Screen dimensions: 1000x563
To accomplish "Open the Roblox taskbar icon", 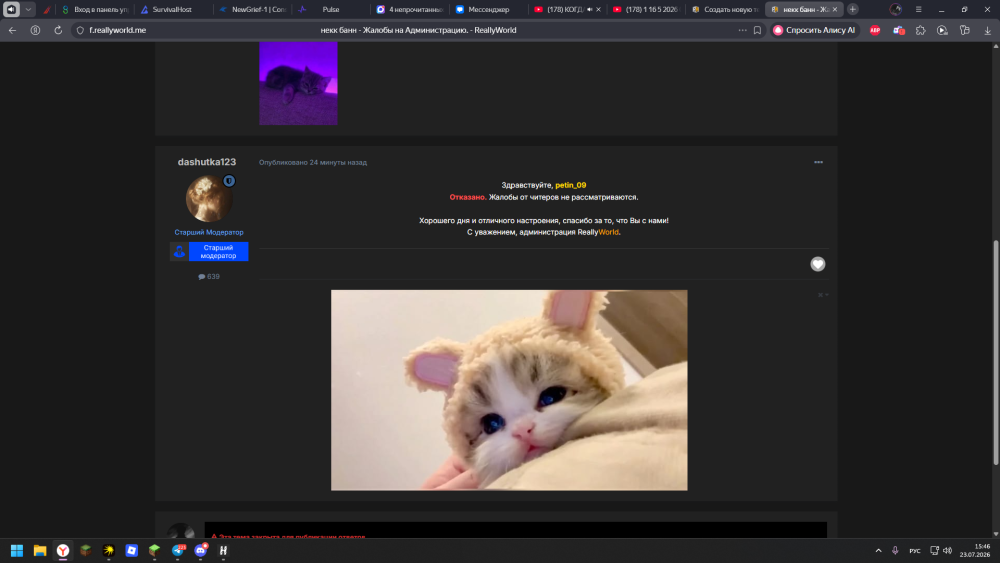I will (131, 550).
